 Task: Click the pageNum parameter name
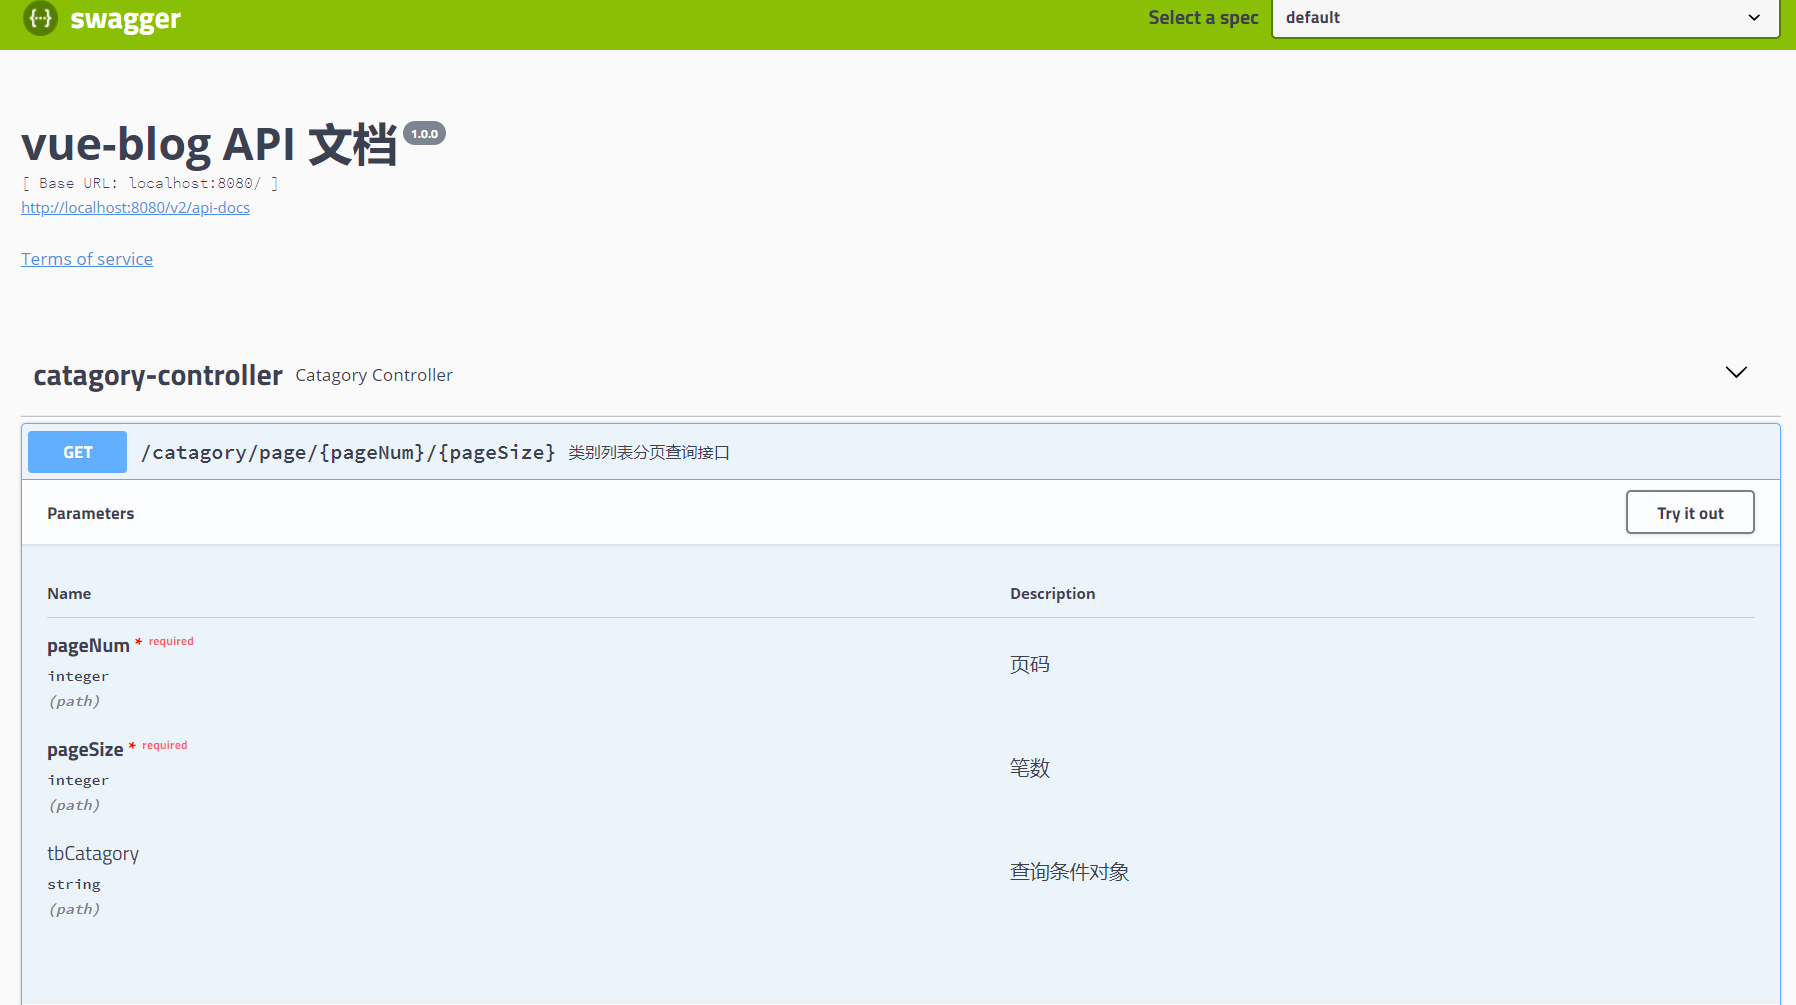(88, 646)
